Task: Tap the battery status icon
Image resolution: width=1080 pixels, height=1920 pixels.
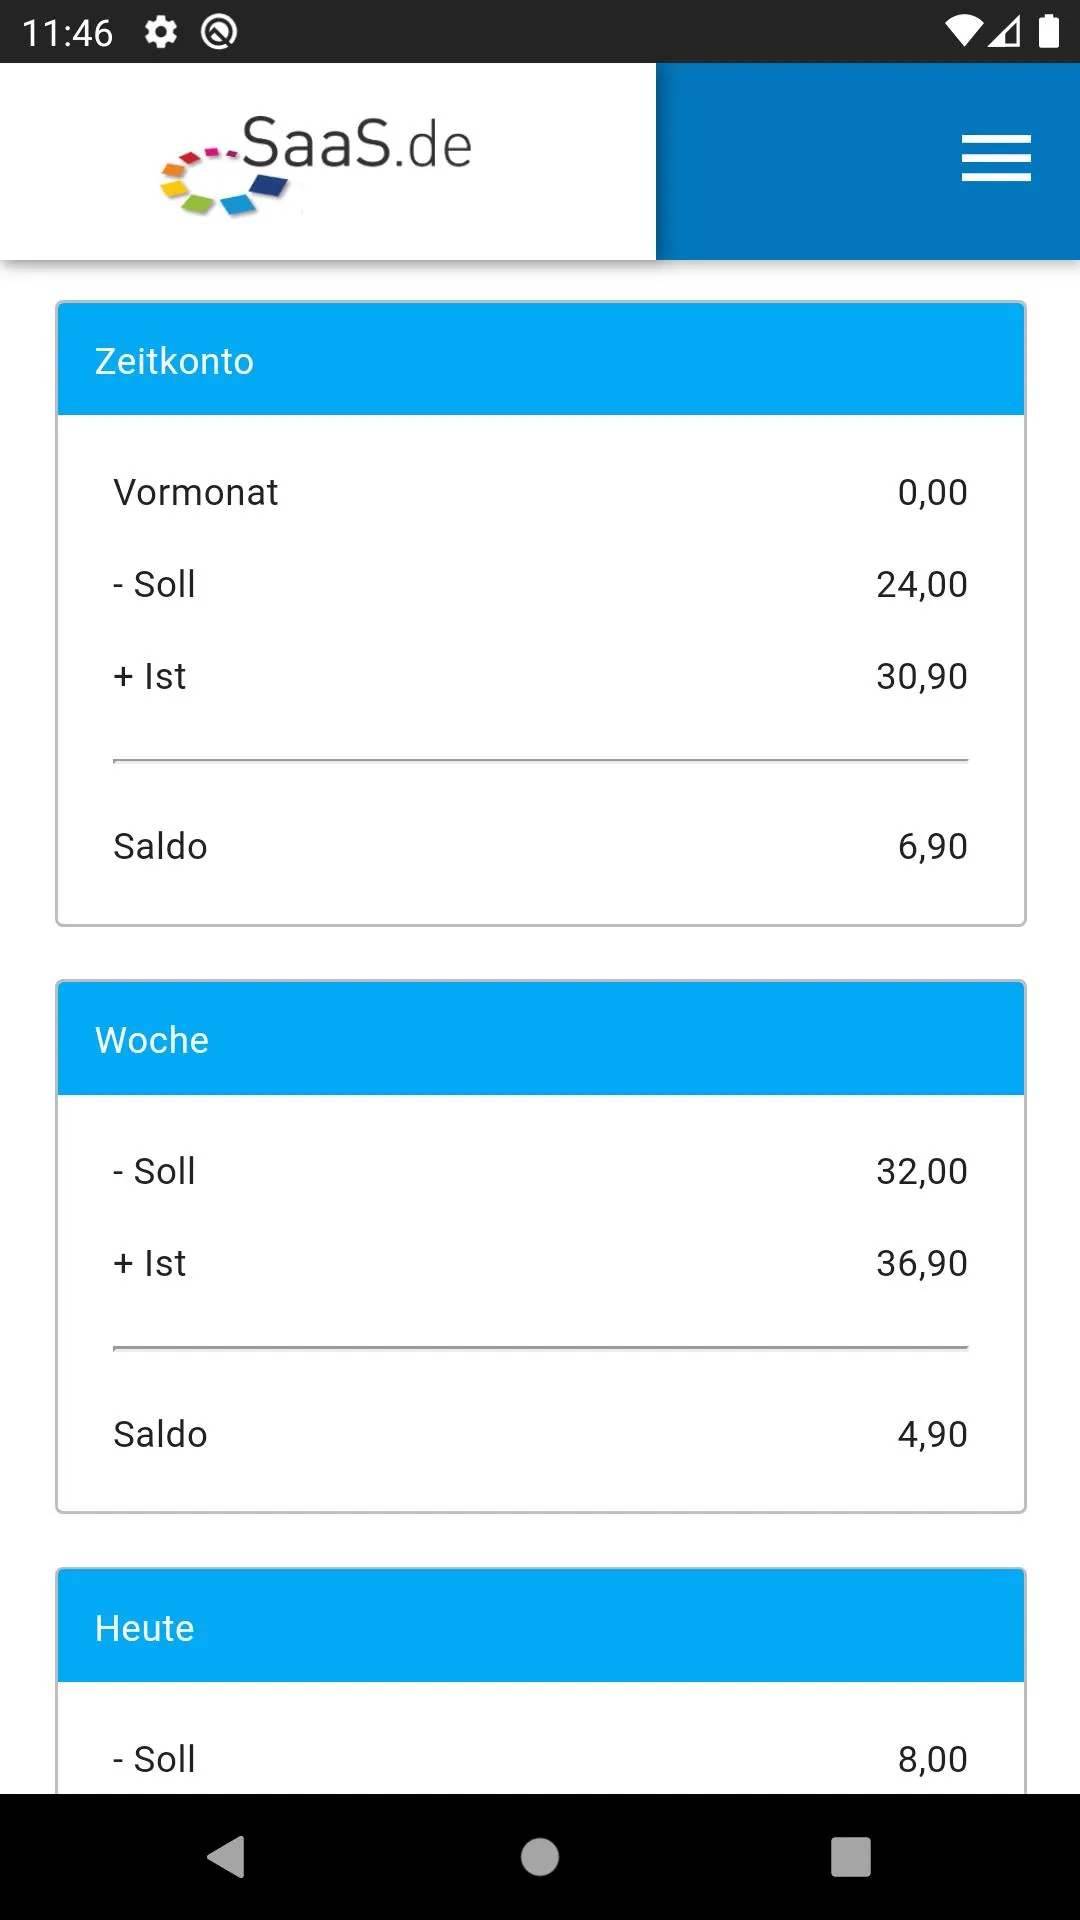Action: tap(1048, 32)
